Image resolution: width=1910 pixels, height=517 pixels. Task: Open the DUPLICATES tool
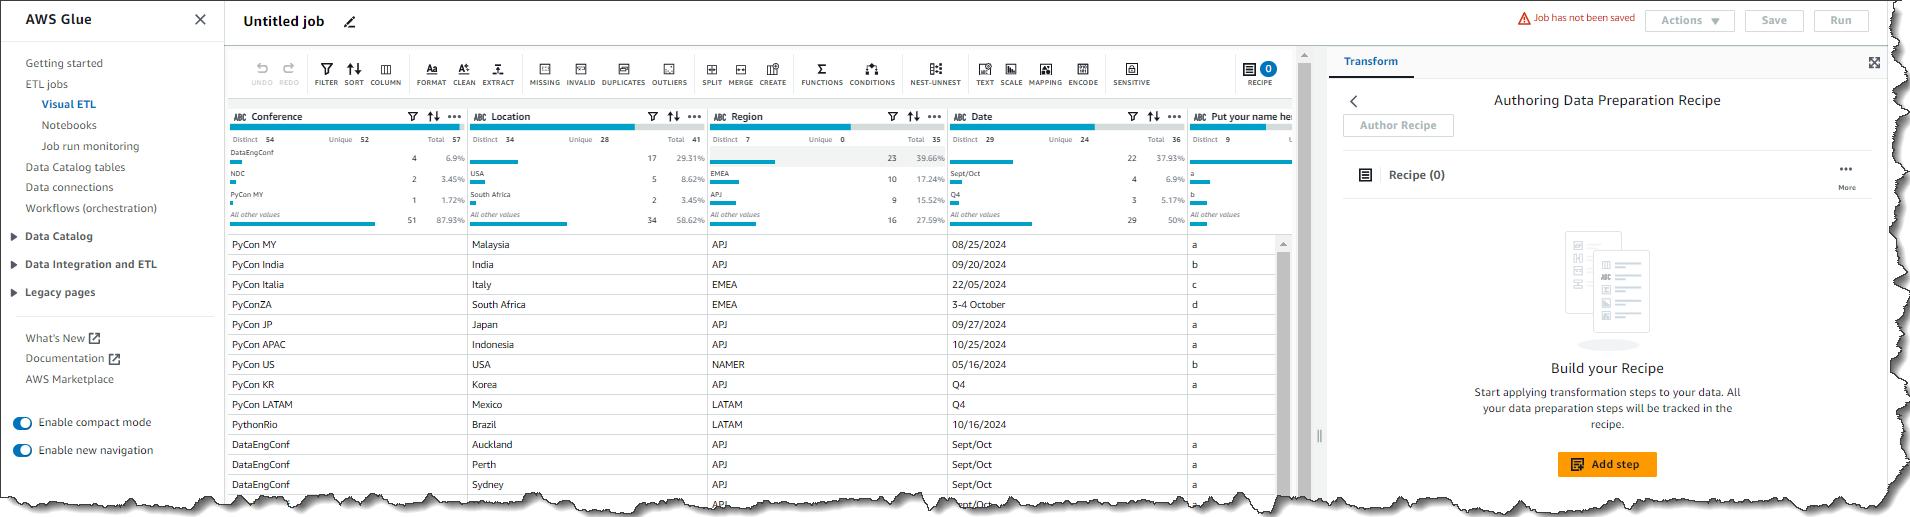click(x=623, y=73)
